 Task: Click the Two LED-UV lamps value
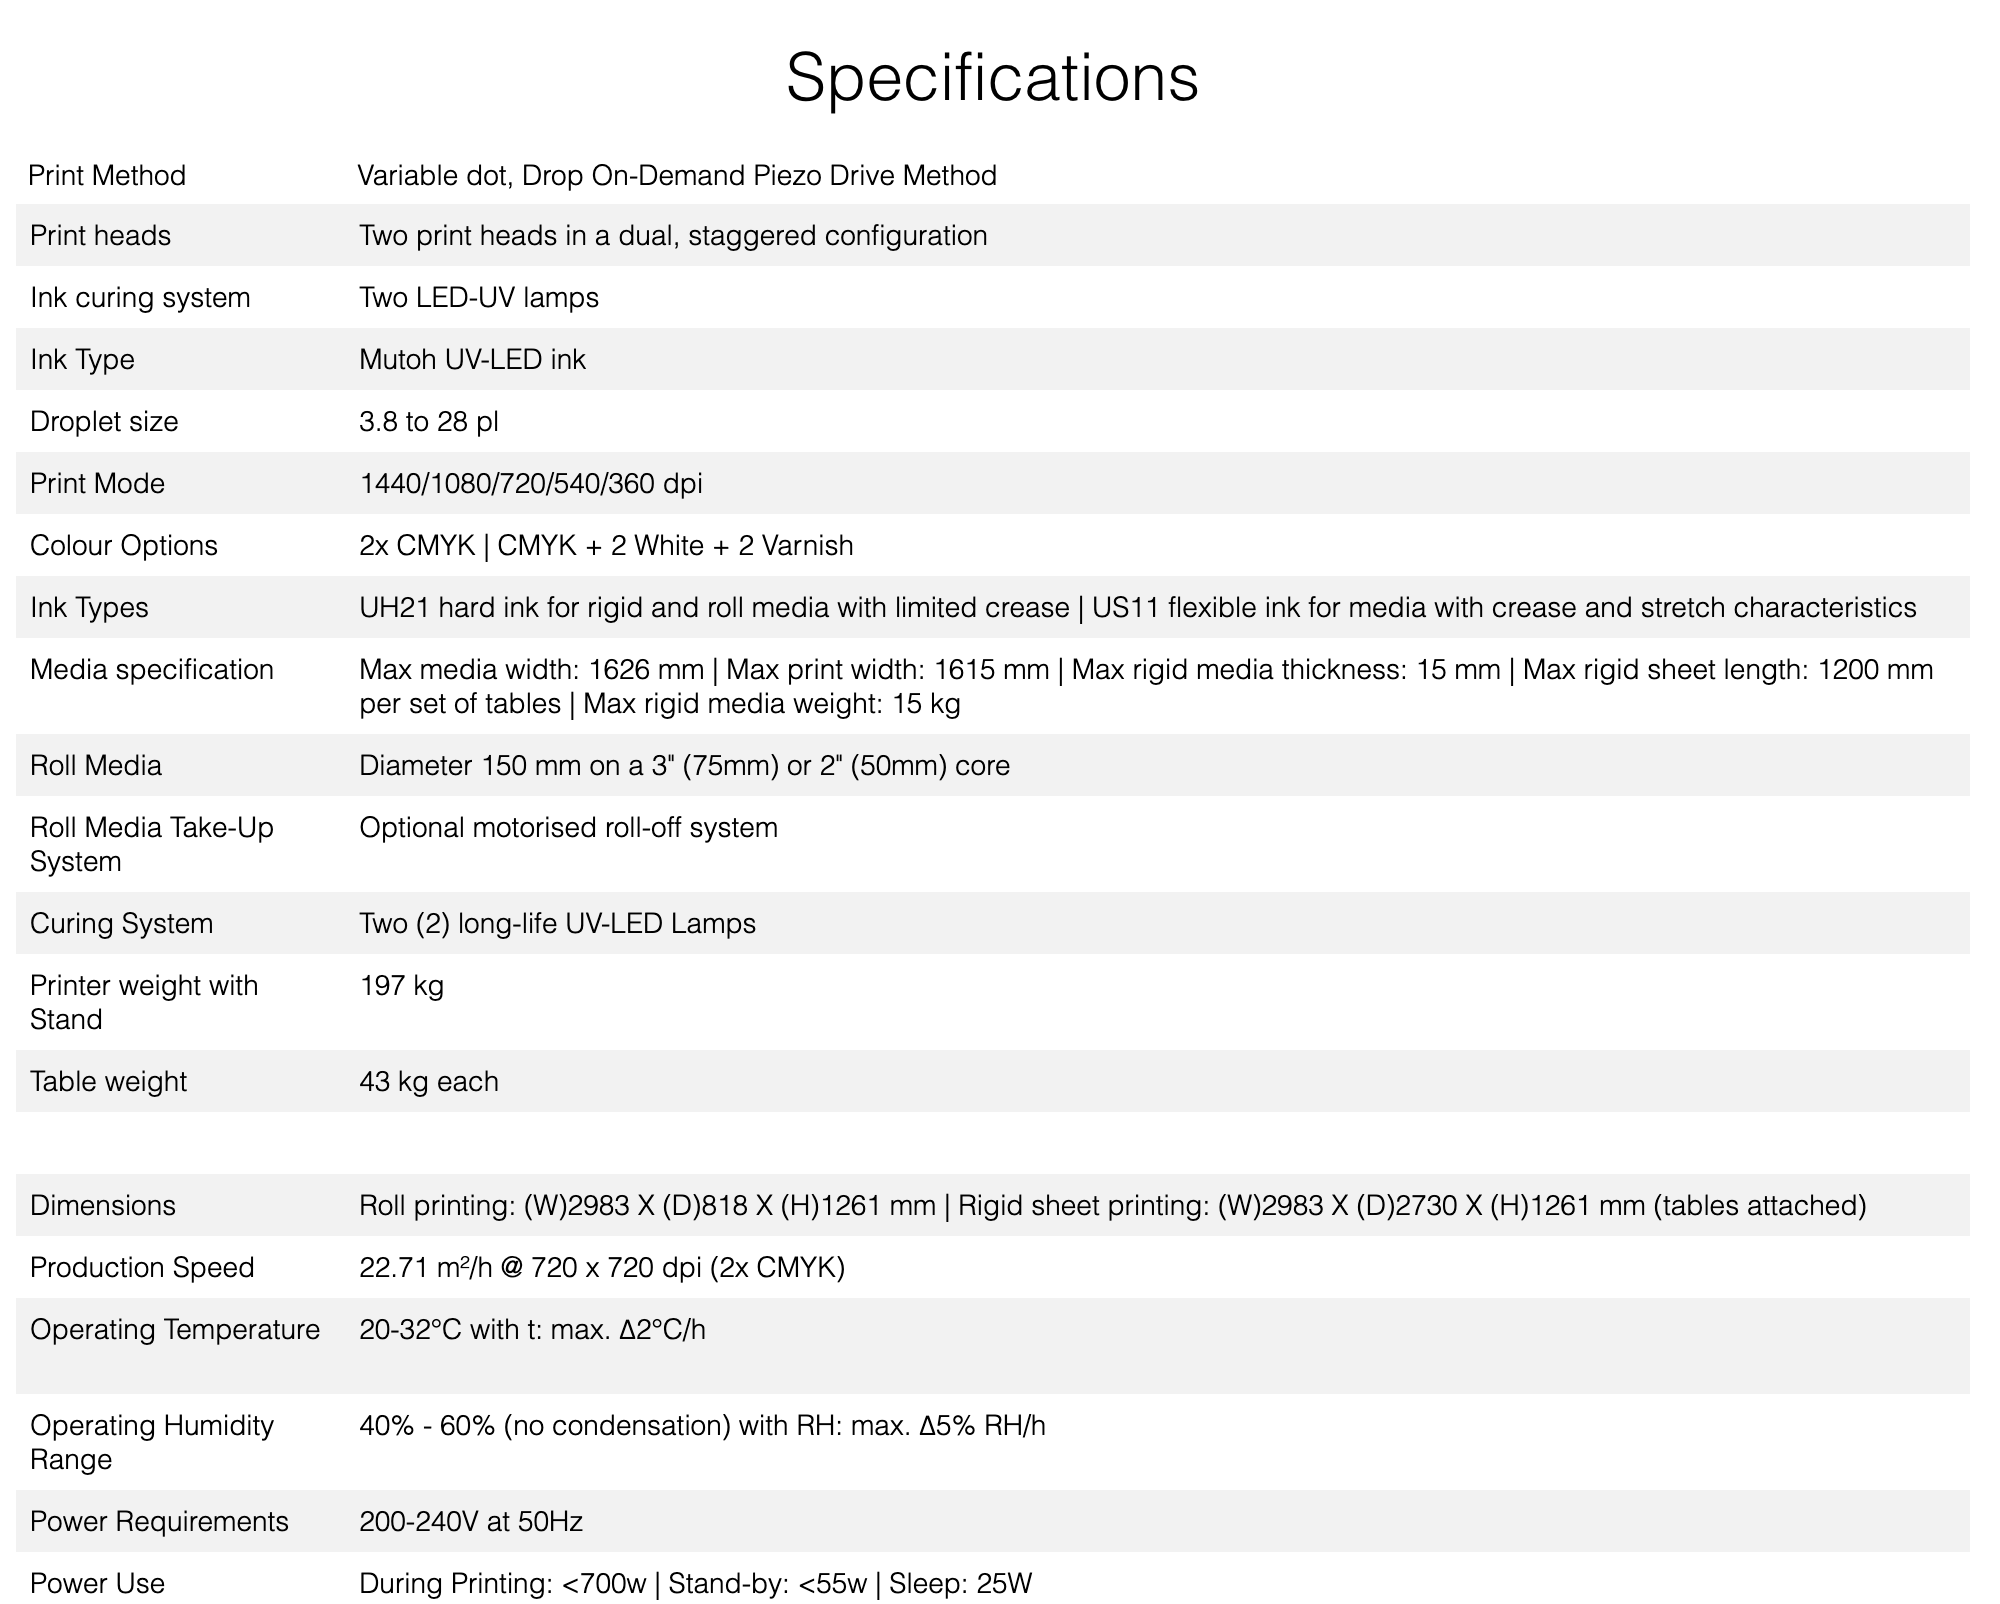tap(478, 298)
